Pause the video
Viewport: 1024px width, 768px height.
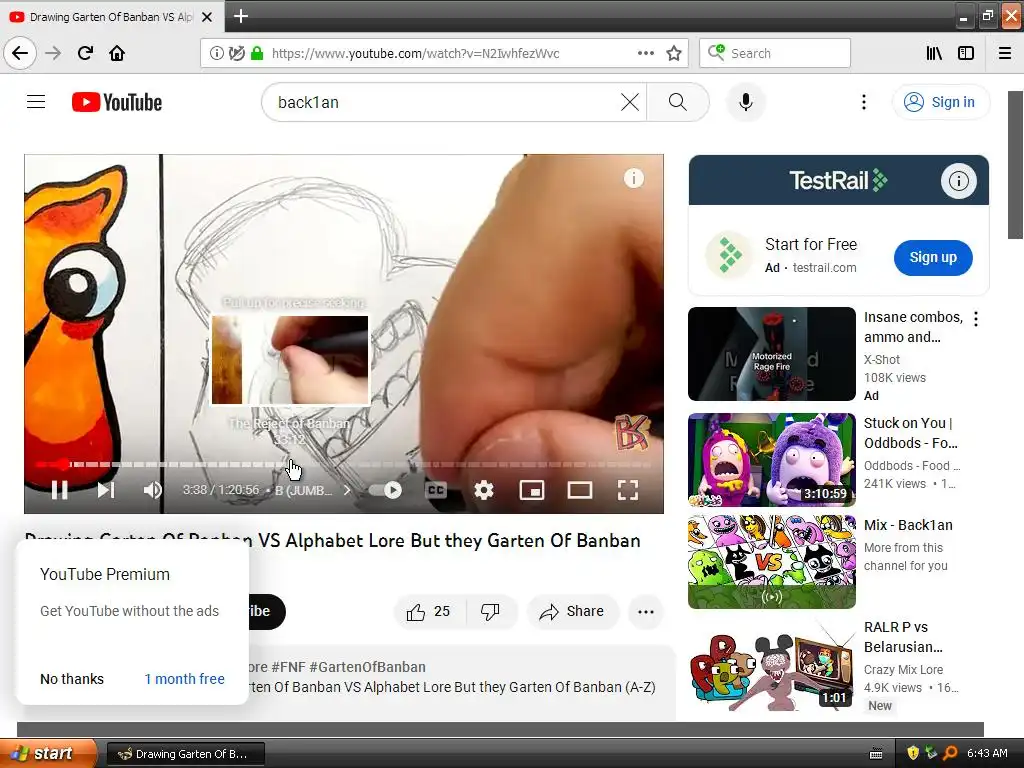59,490
